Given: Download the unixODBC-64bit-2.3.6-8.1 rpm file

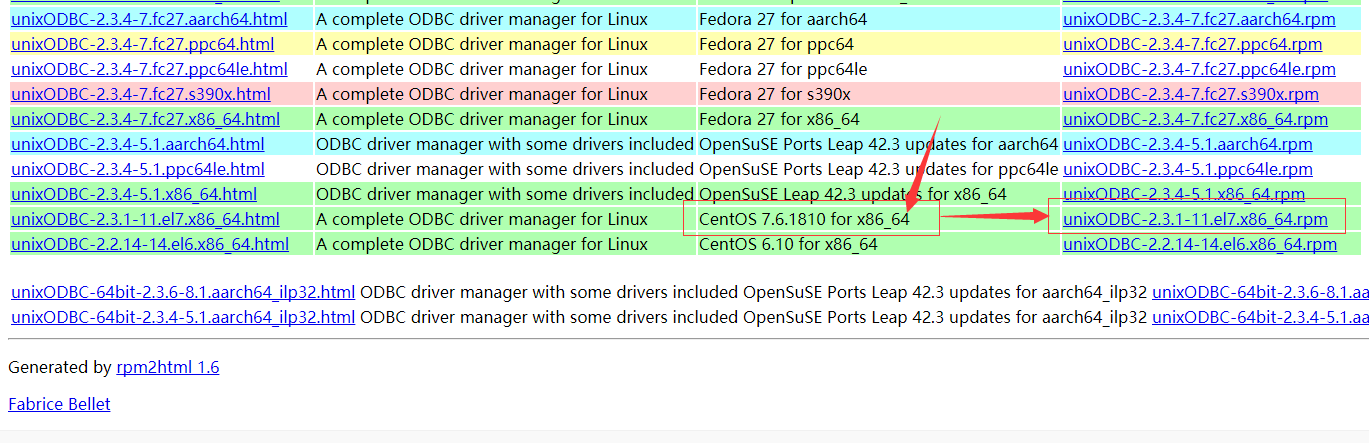Looking at the screenshot, I should [1260, 293].
